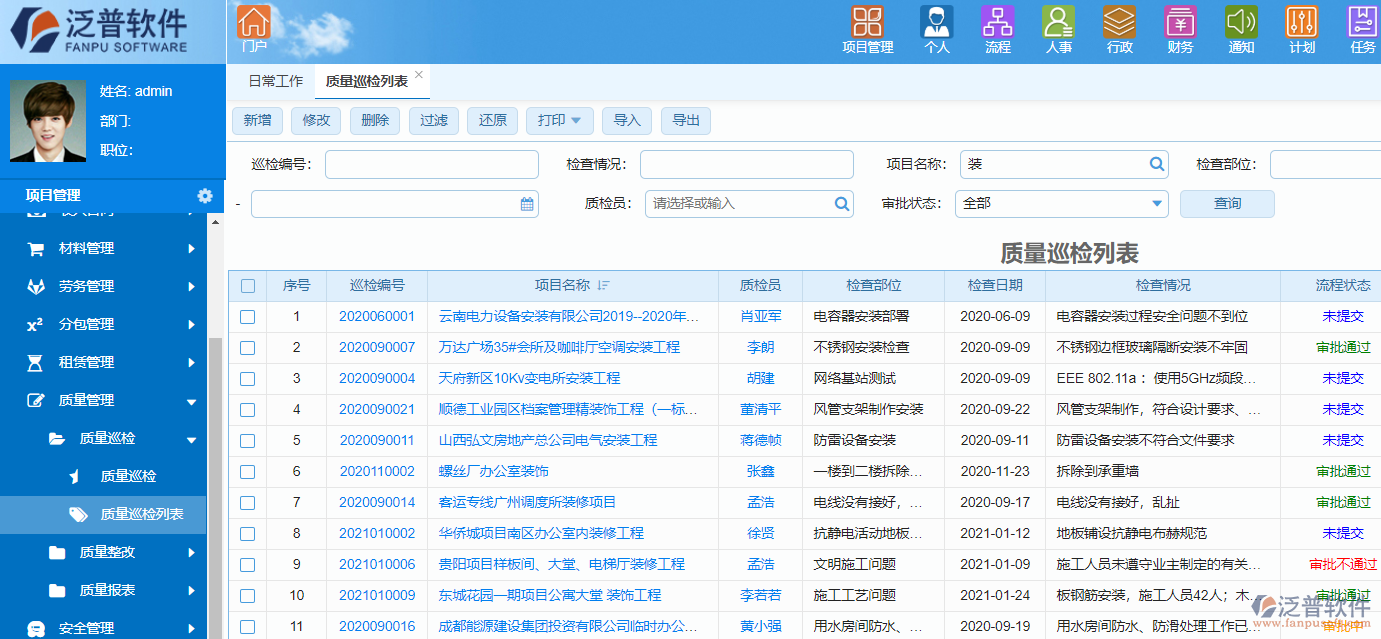The height and width of the screenshot is (639, 1381).
Task: Expand the 分包管理 menu
Action: point(190,325)
